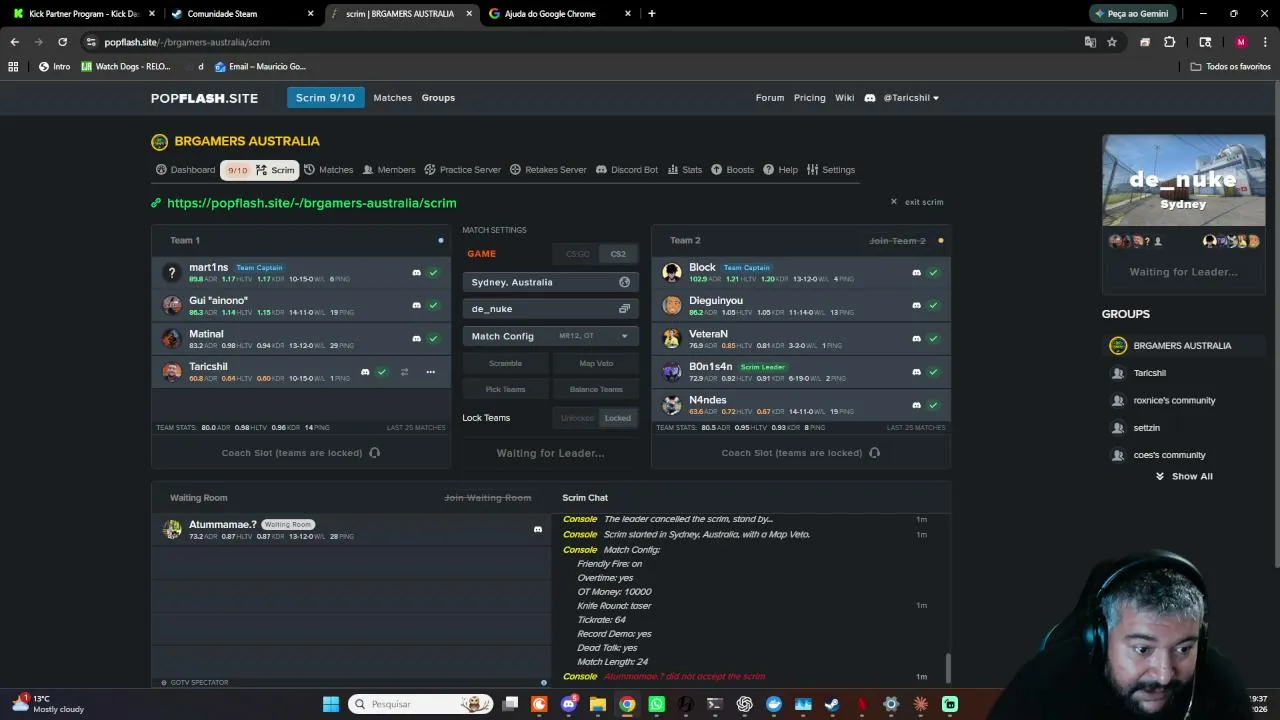This screenshot has height=720, width=1280.
Task: Click the Peça ao Gemini button
Action: tap(1131, 14)
